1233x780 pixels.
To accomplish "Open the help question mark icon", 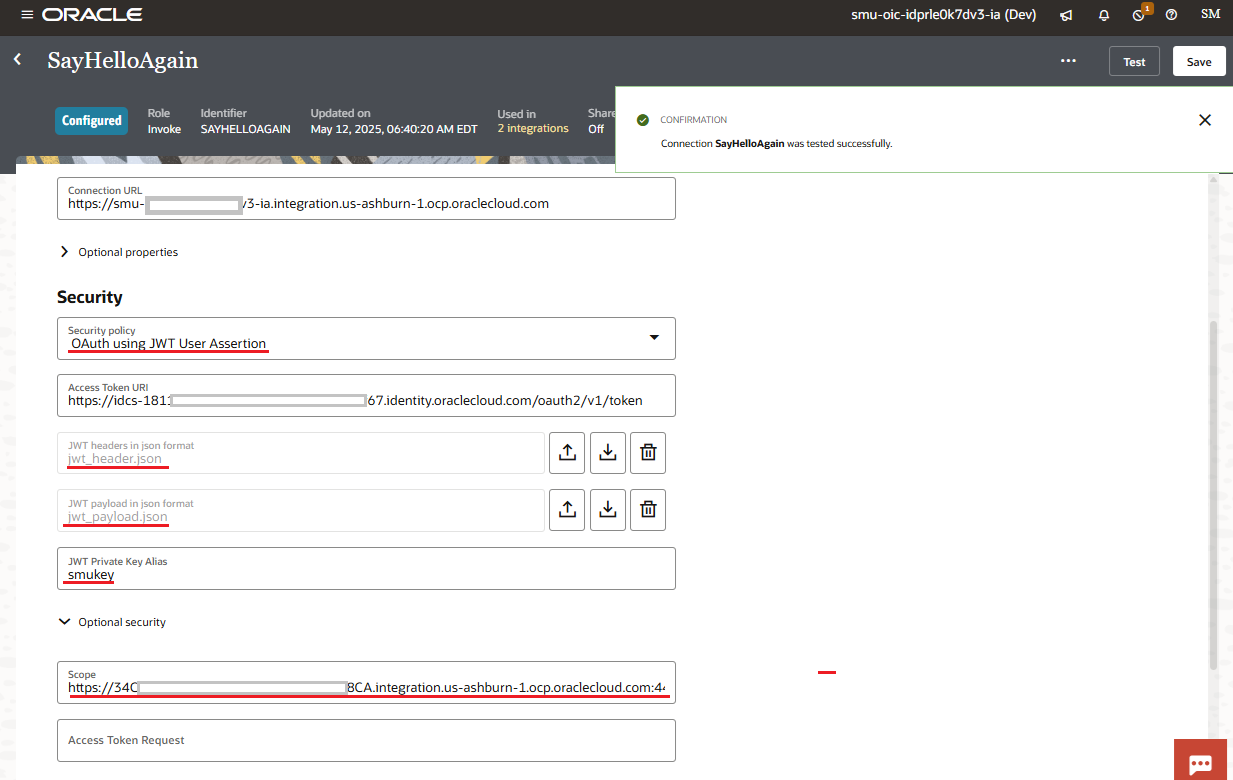I will [x=1171, y=15].
